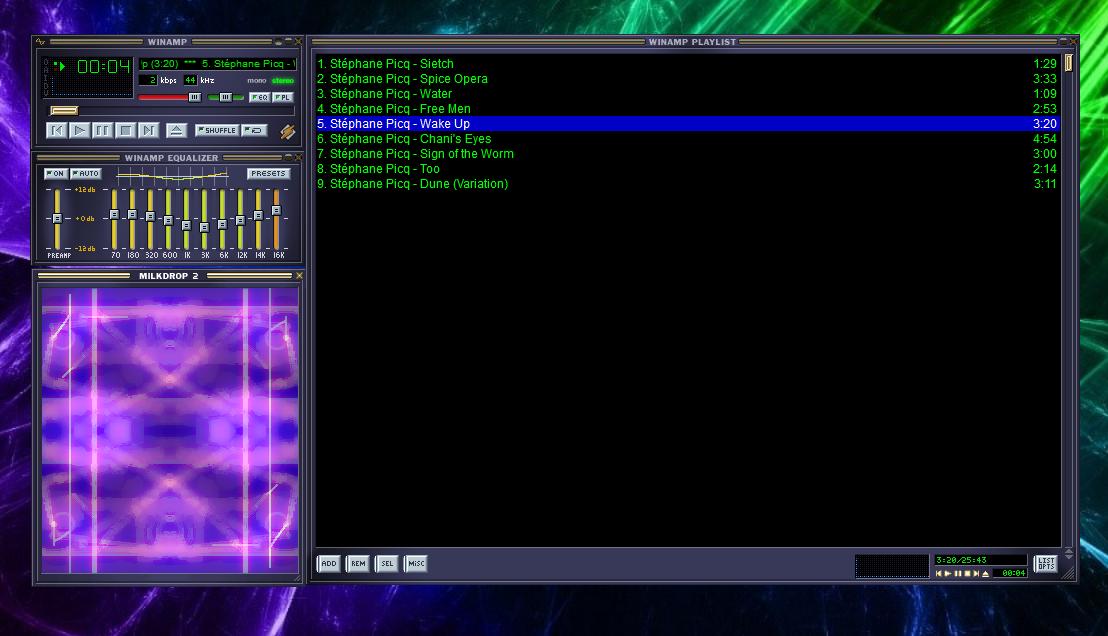Toggle Repeat mode button
Screen dimensions: 1108x636
coord(254,130)
